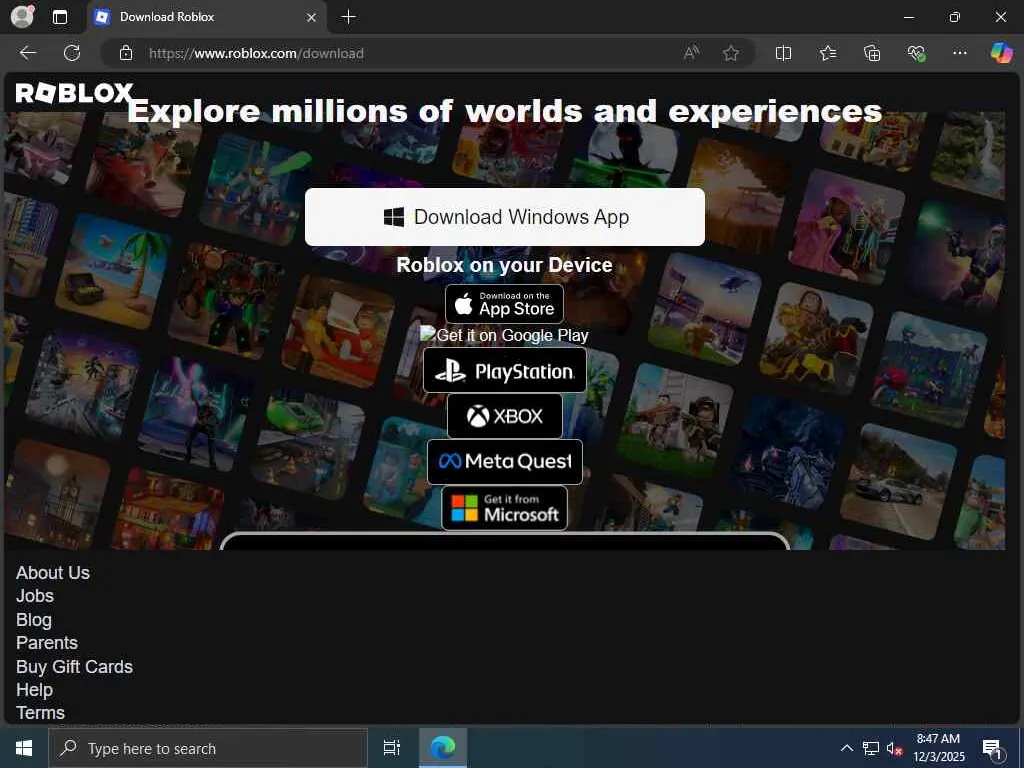
Task: Open the Favorites list icon
Action: (x=828, y=53)
